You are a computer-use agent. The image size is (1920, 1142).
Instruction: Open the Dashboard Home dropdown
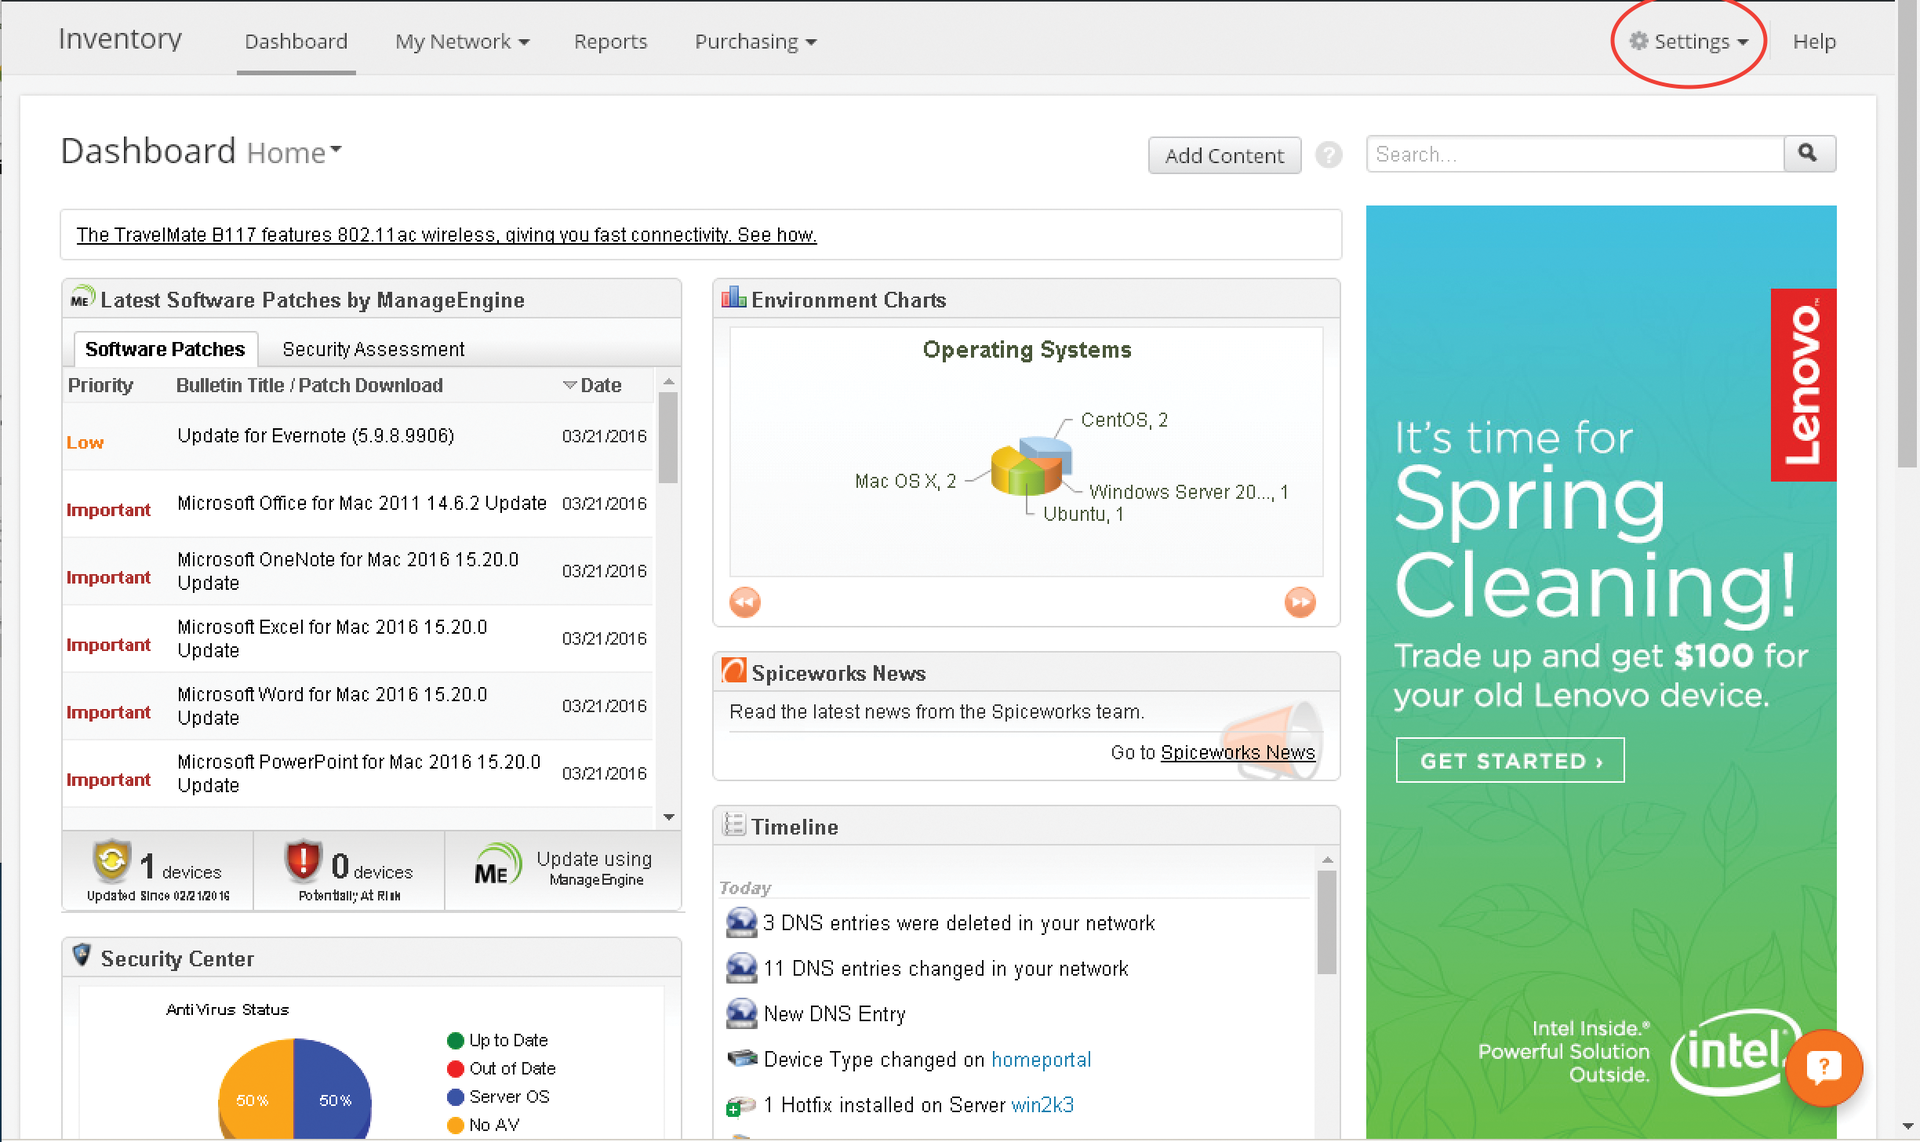click(x=294, y=152)
